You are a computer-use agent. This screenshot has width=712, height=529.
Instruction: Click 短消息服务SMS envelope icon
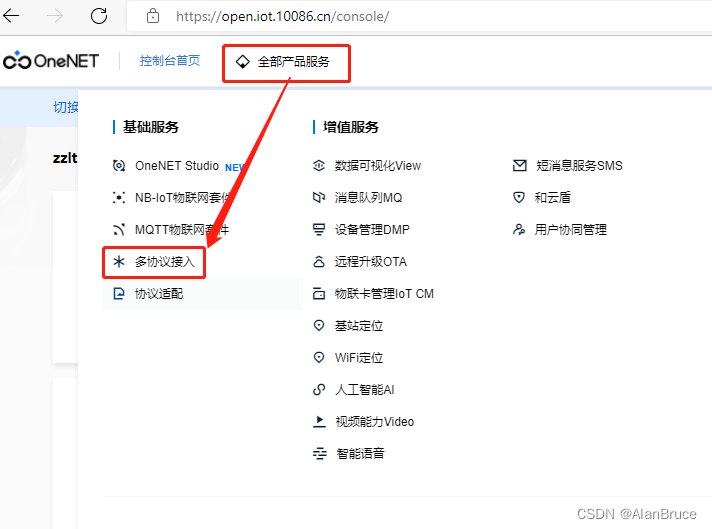click(x=519, y=166)
